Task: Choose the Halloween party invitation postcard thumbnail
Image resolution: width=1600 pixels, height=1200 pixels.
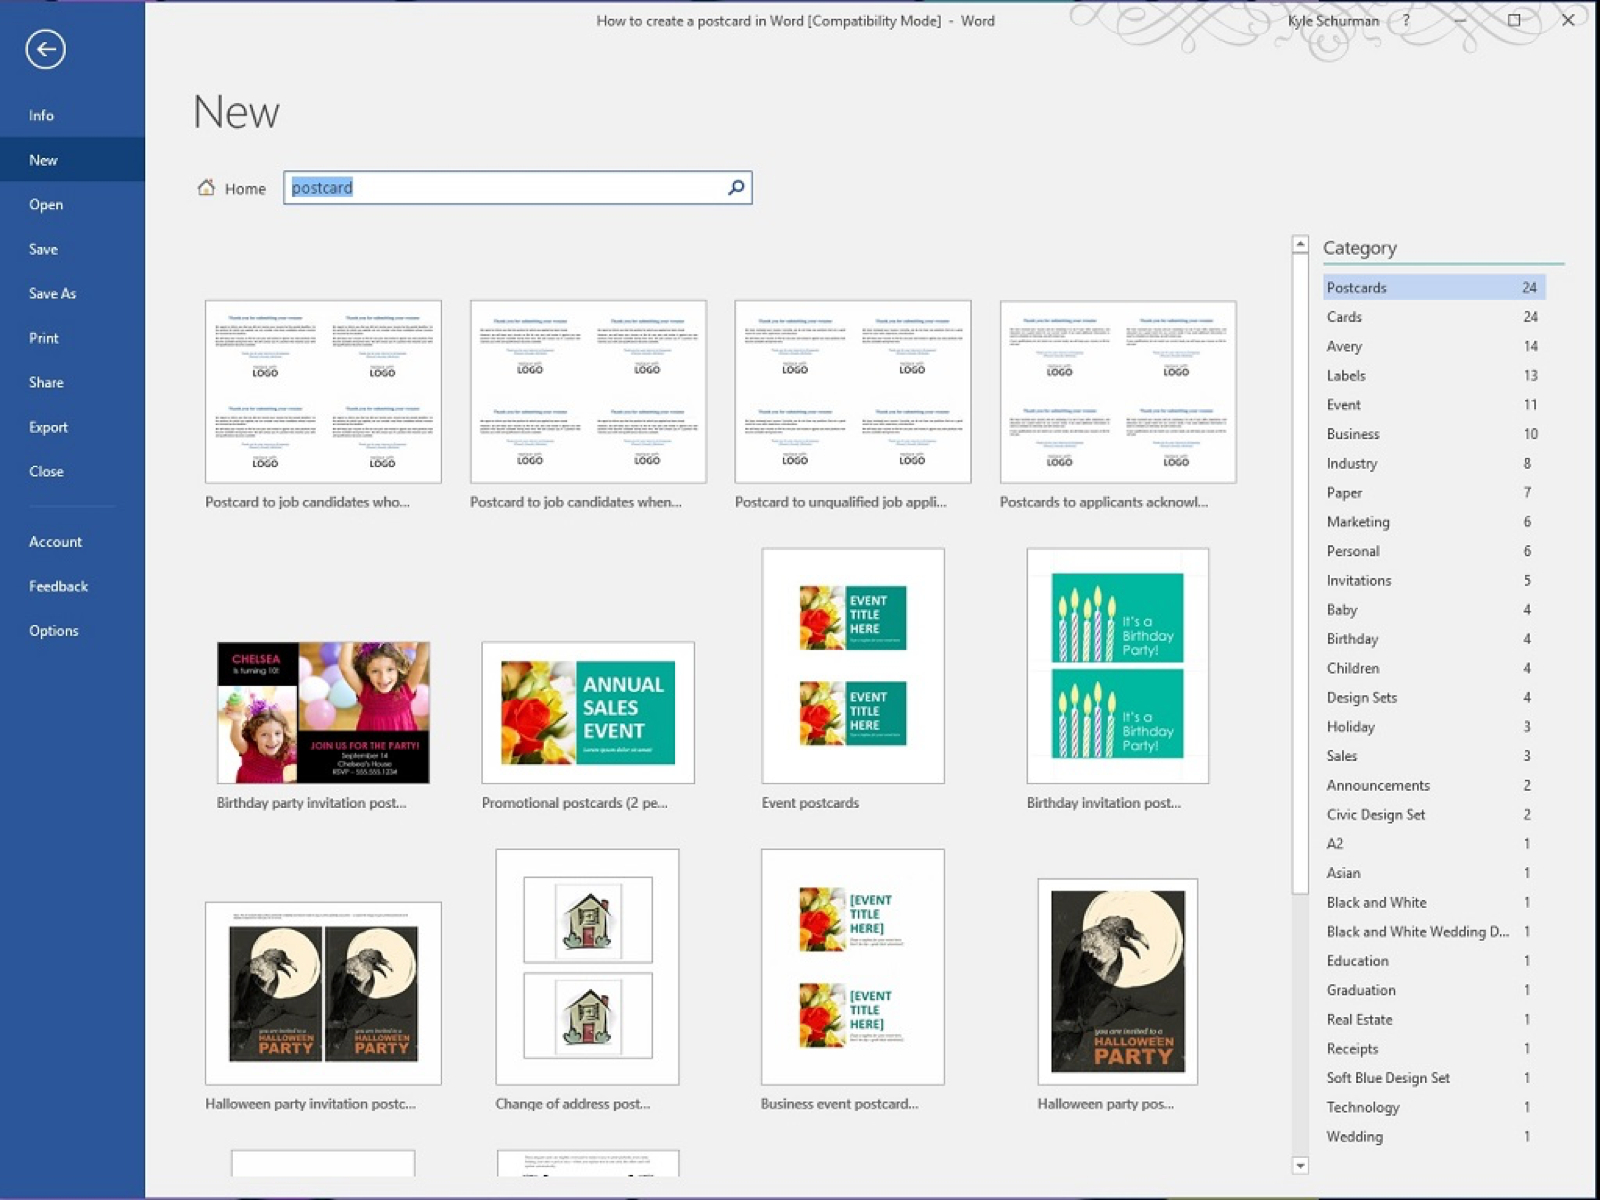Action: click(x=323, y=993)
